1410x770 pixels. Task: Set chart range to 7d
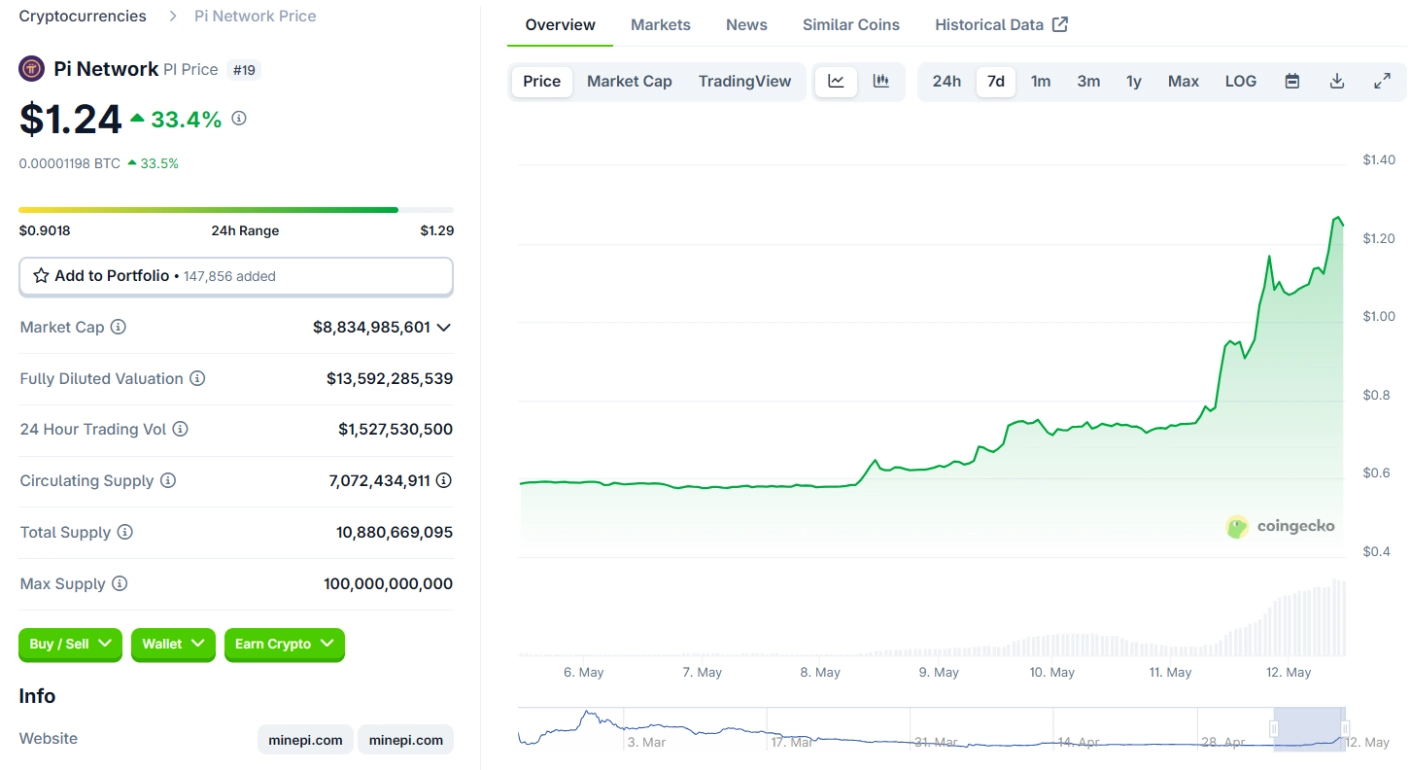click(996, 81)
